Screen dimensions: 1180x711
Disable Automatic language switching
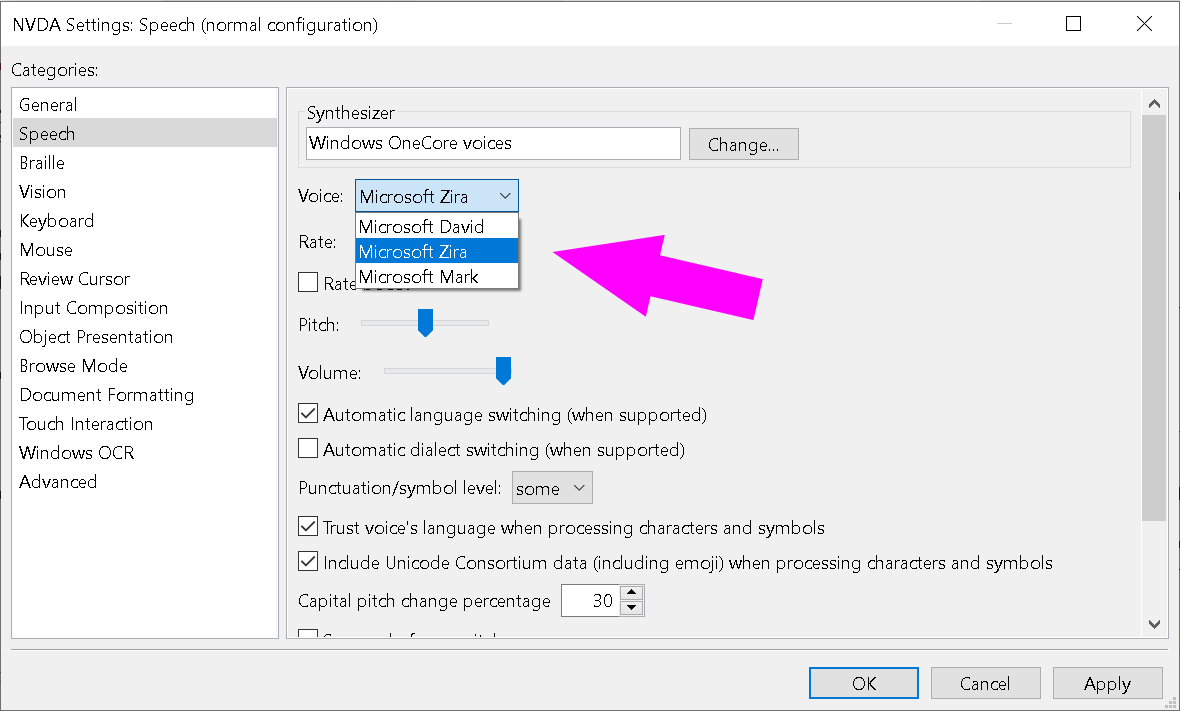click(x=307, y=413)
